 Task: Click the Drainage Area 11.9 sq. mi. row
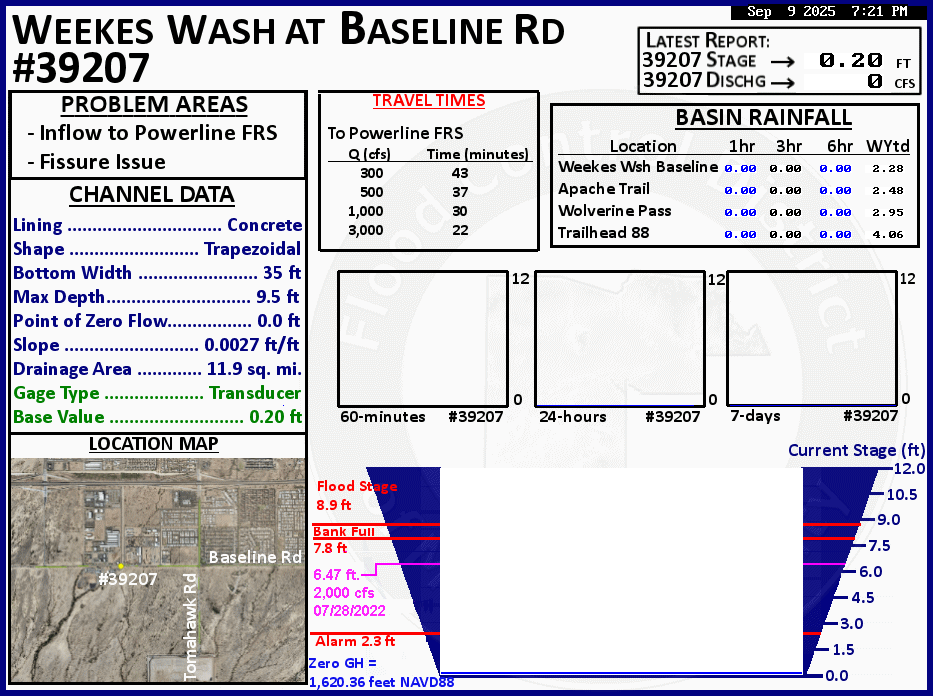coord(158,369)
